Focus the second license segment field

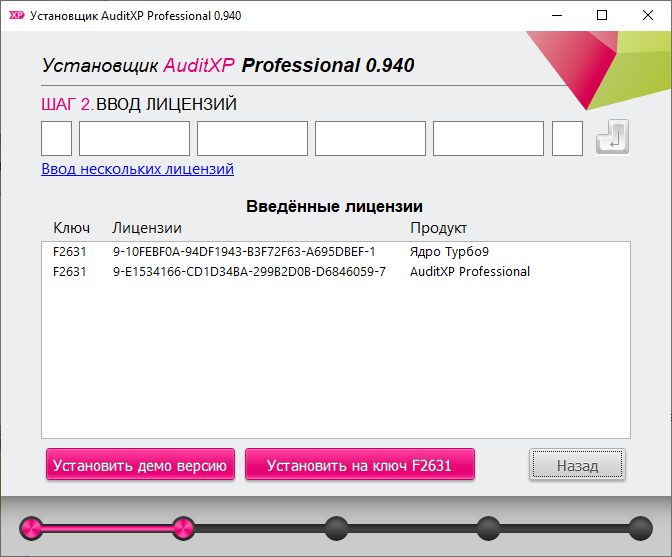135,138
